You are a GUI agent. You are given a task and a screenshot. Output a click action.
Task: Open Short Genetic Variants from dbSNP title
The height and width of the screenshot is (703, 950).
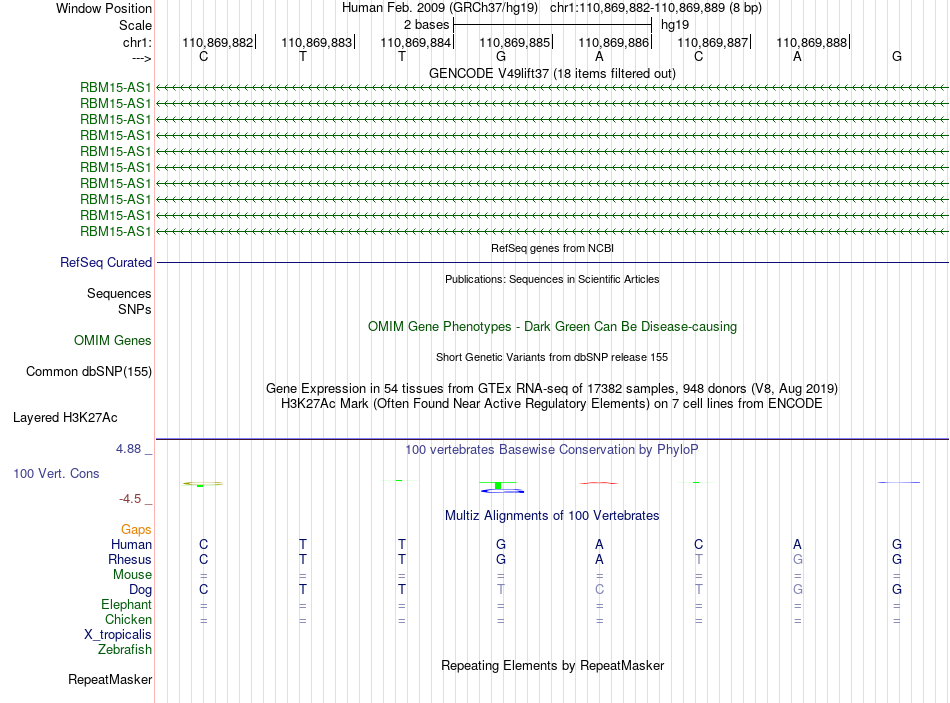[552, 357]
